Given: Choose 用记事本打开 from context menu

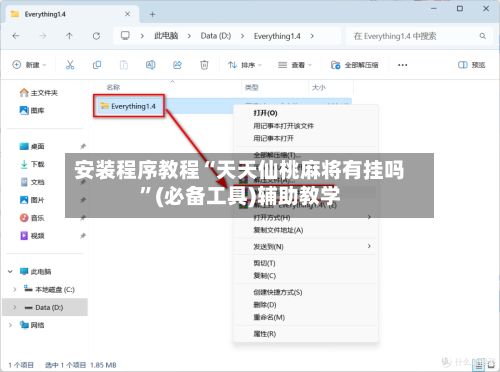Looking at the screenshot, I should (x=273, y=138).
